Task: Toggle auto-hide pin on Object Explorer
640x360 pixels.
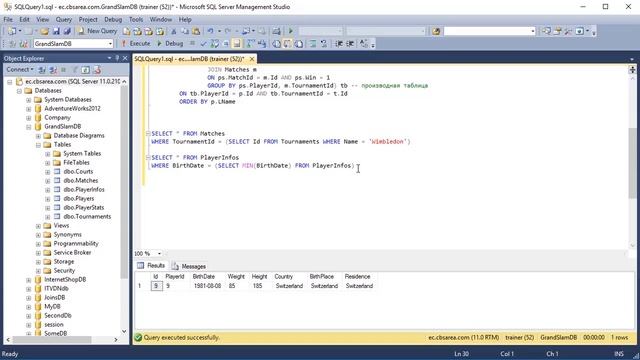Action: coord(117,58)
